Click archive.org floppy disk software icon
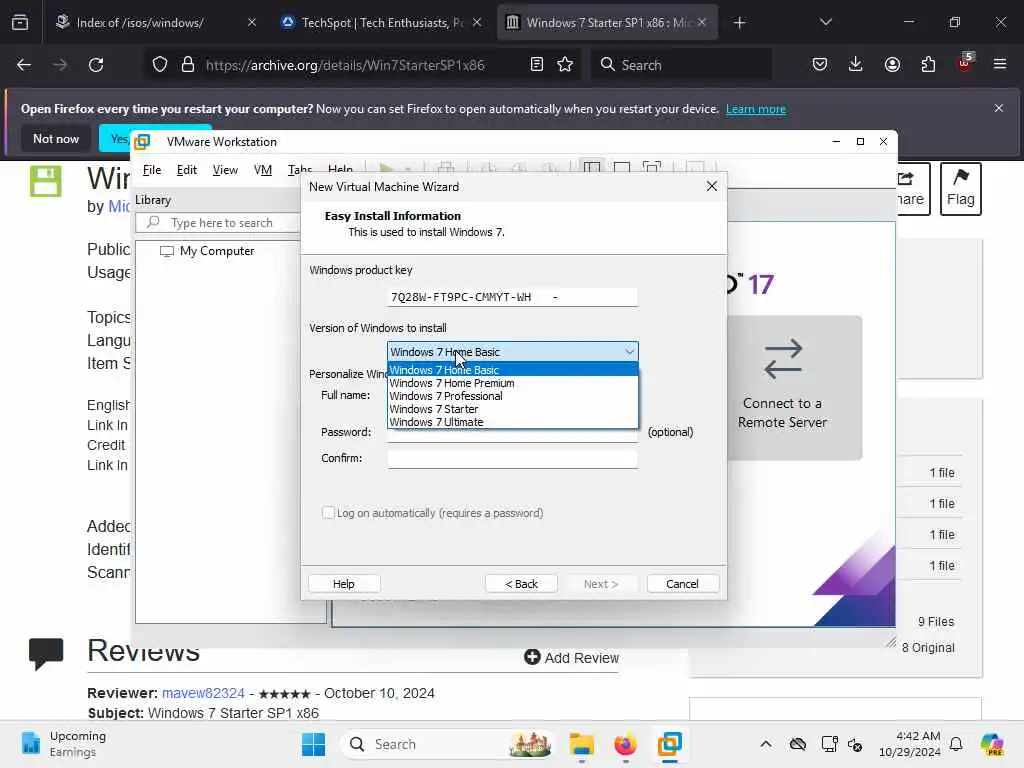 pyautogui.click(x=46, y=182)
